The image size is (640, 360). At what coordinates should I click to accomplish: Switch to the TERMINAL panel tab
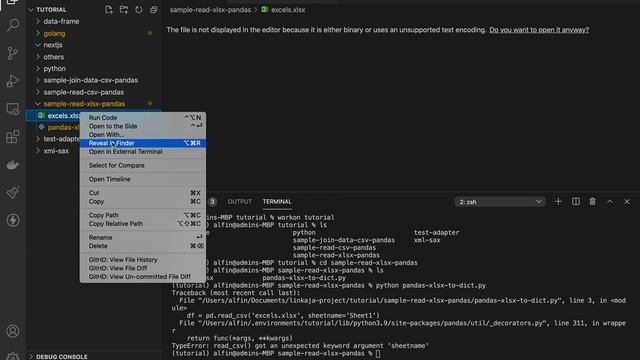coord(277,202)
